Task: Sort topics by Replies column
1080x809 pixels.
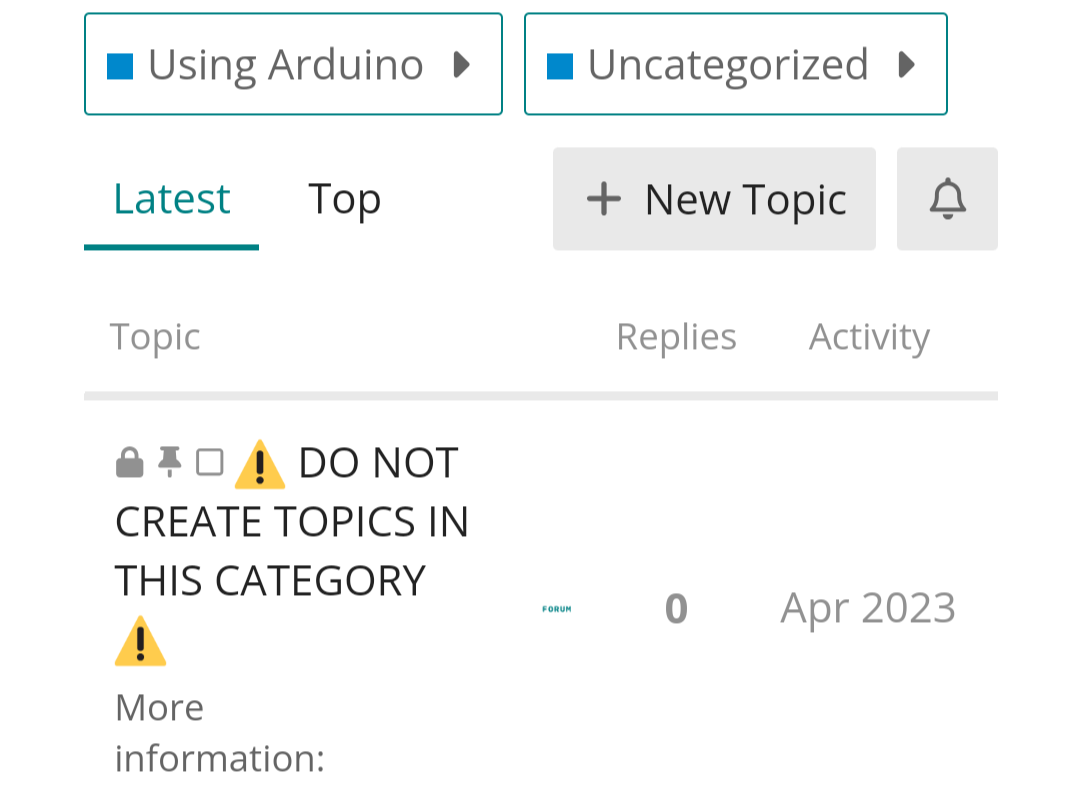Action: 676,337
